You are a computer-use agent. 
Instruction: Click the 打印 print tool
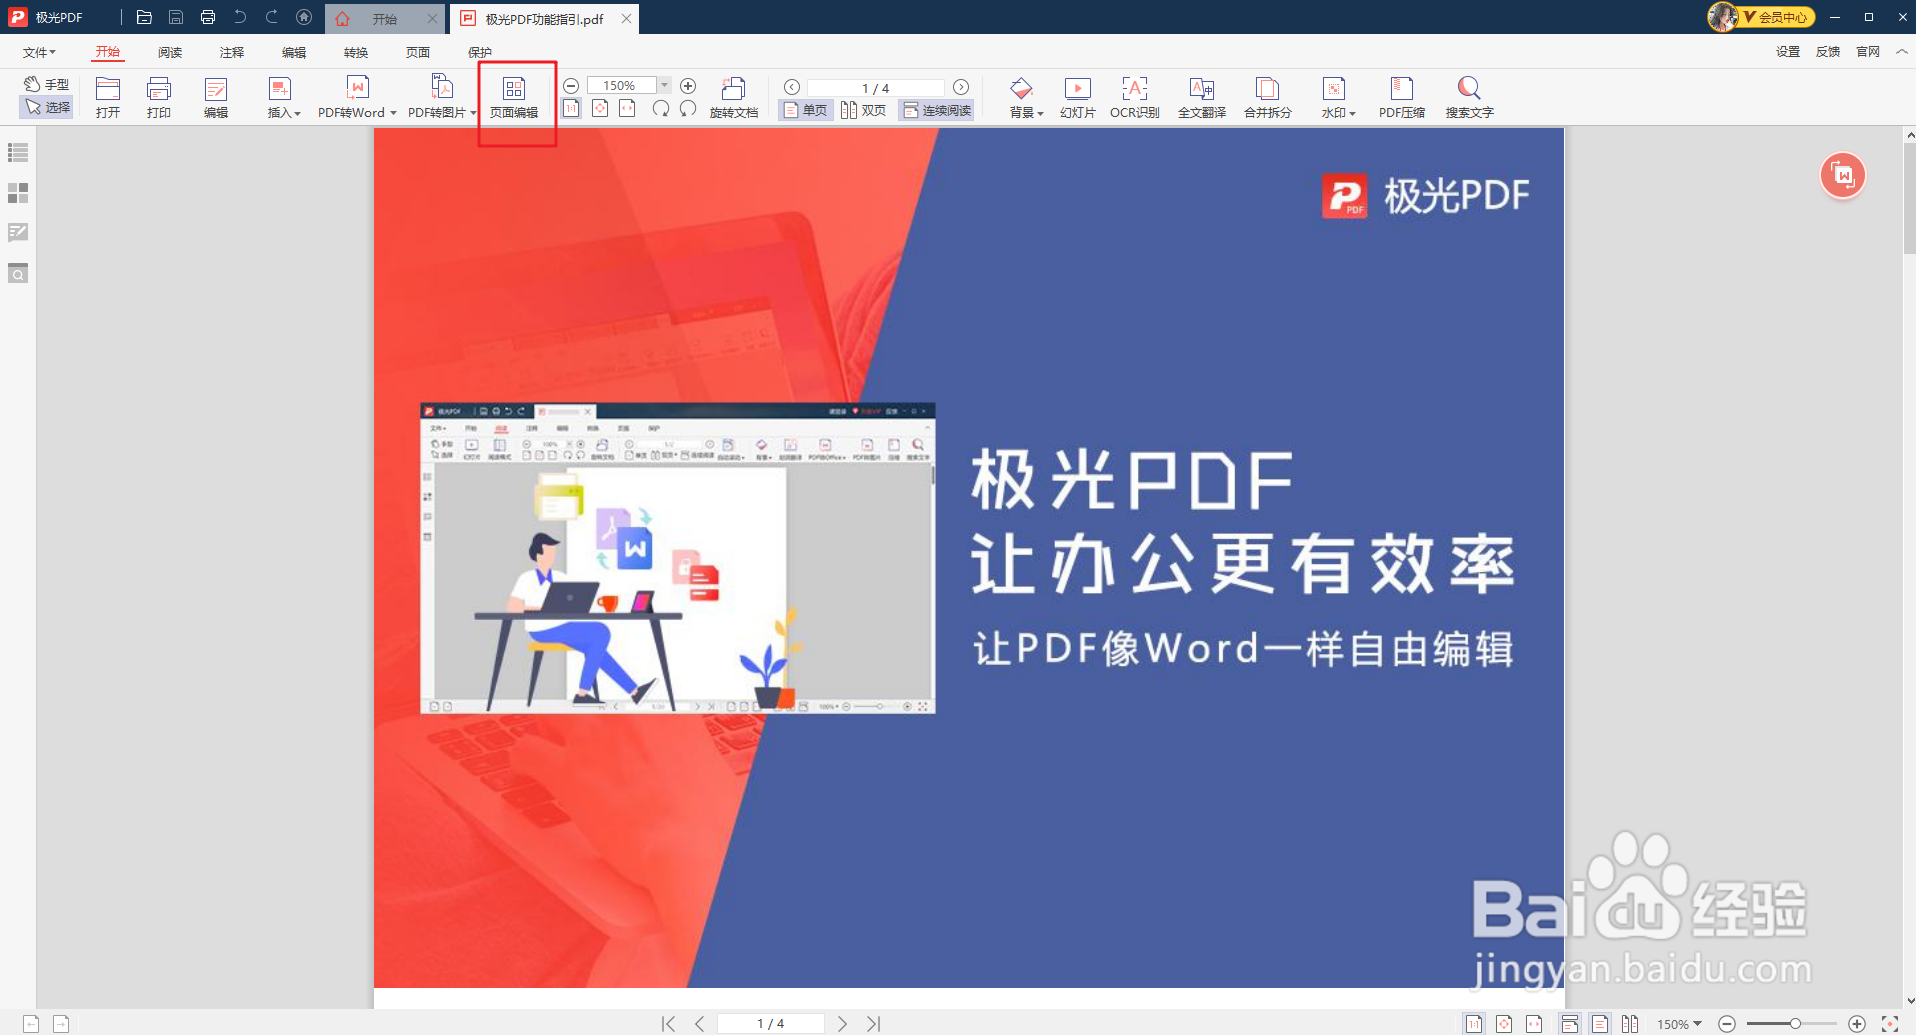159,97
